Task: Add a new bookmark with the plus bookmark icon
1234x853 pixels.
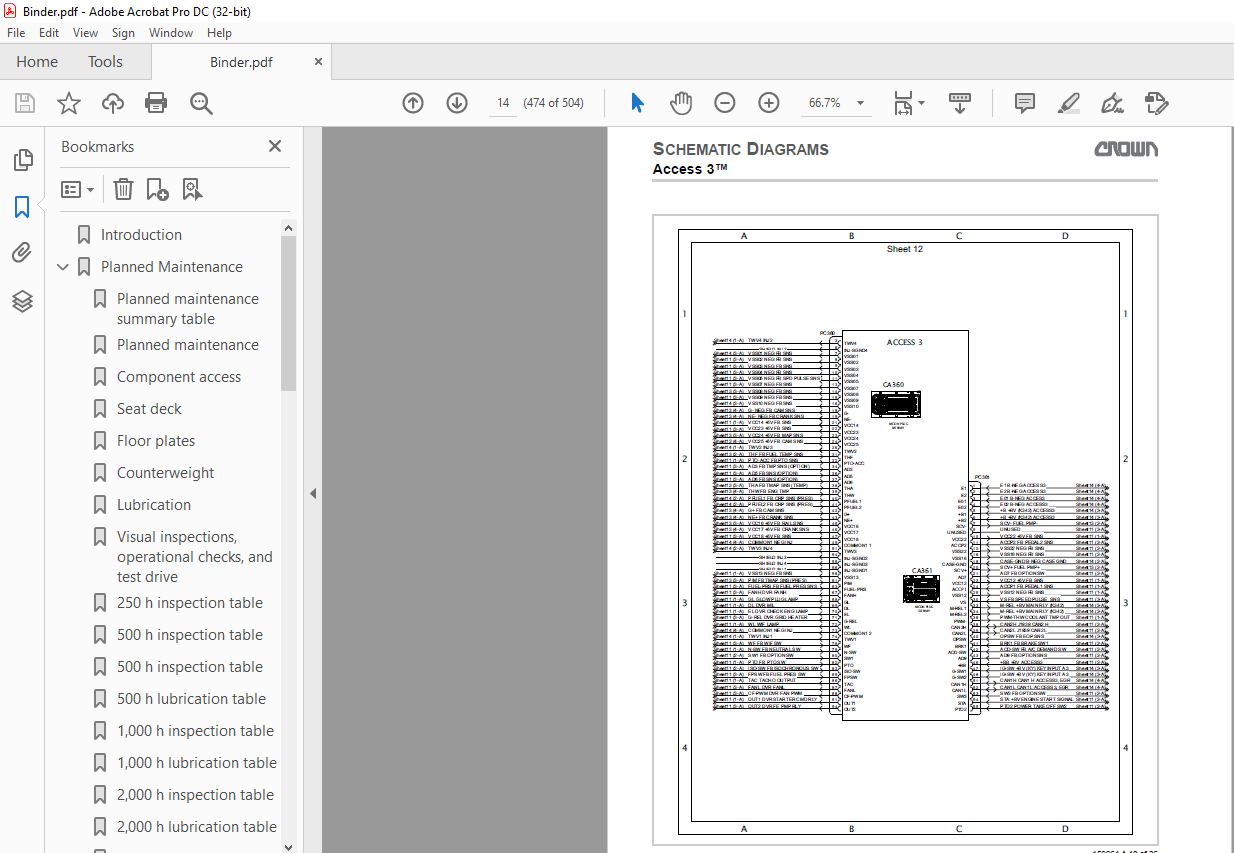Action: [157, 189]
